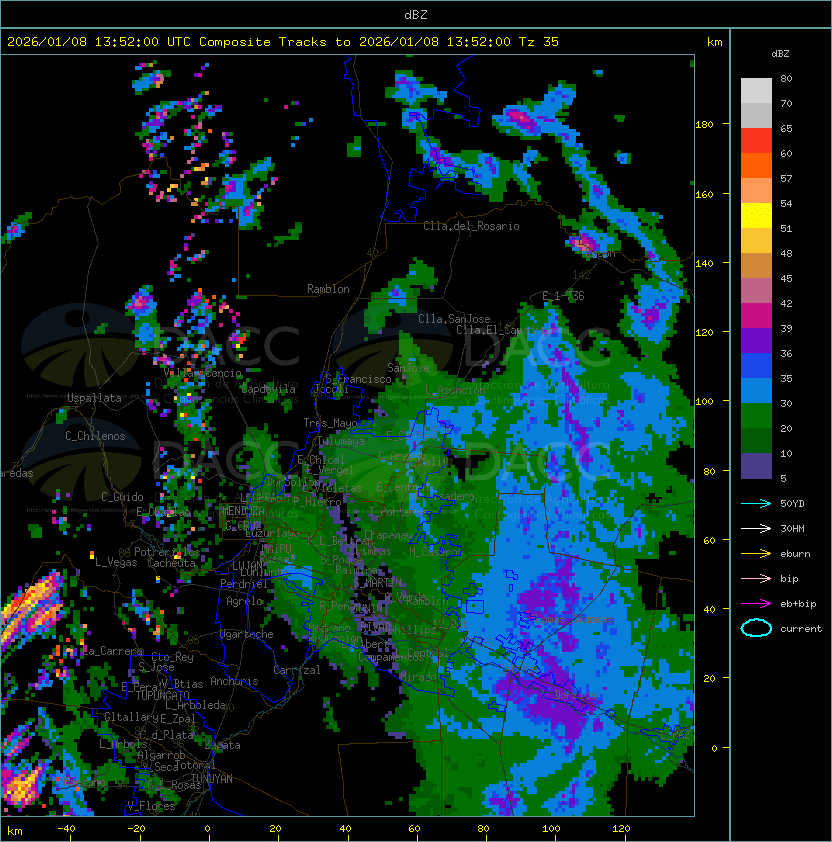Click the dBZ title at top center
This screenshot has width=832, height=842.
416,15
